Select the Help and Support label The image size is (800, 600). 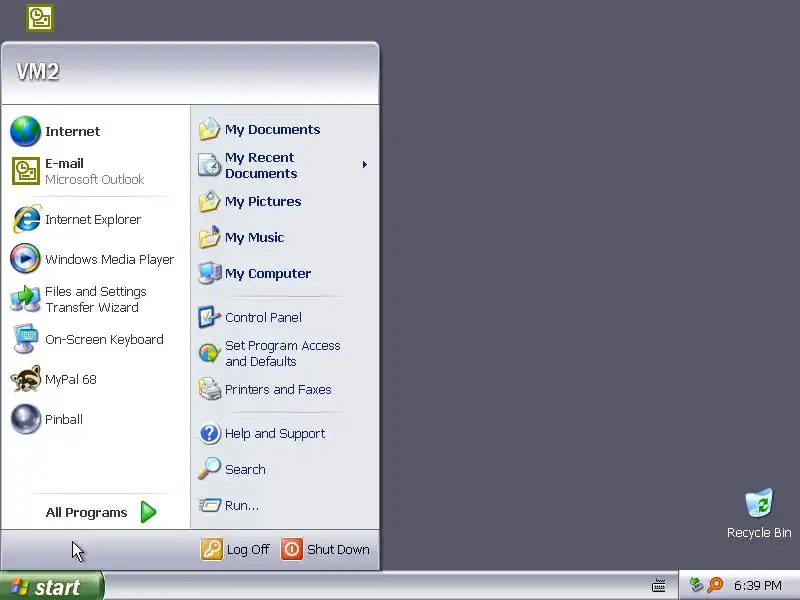pyautogui.click(x=275, y=434)
